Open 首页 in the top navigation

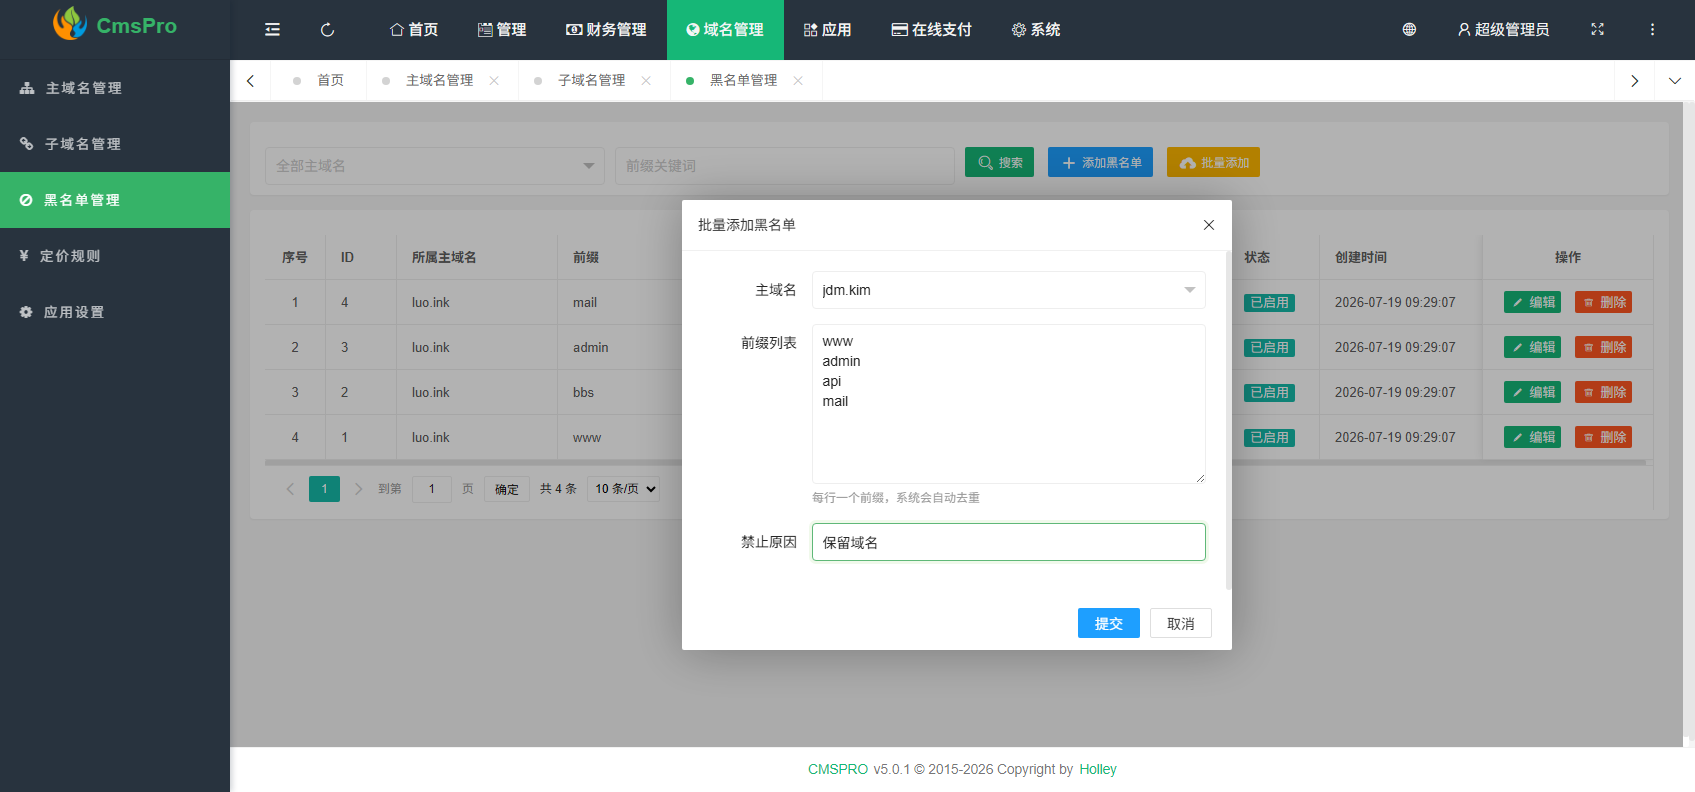(x=414, y=30)
